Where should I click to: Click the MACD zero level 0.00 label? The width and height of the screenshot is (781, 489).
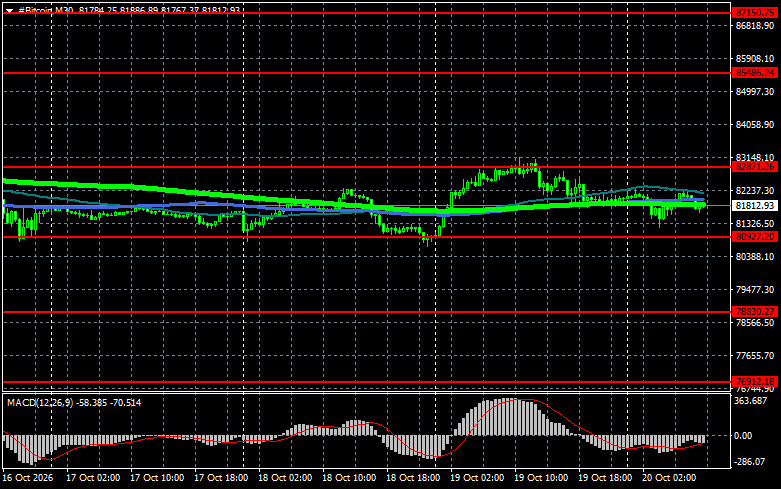pos(743,436)
